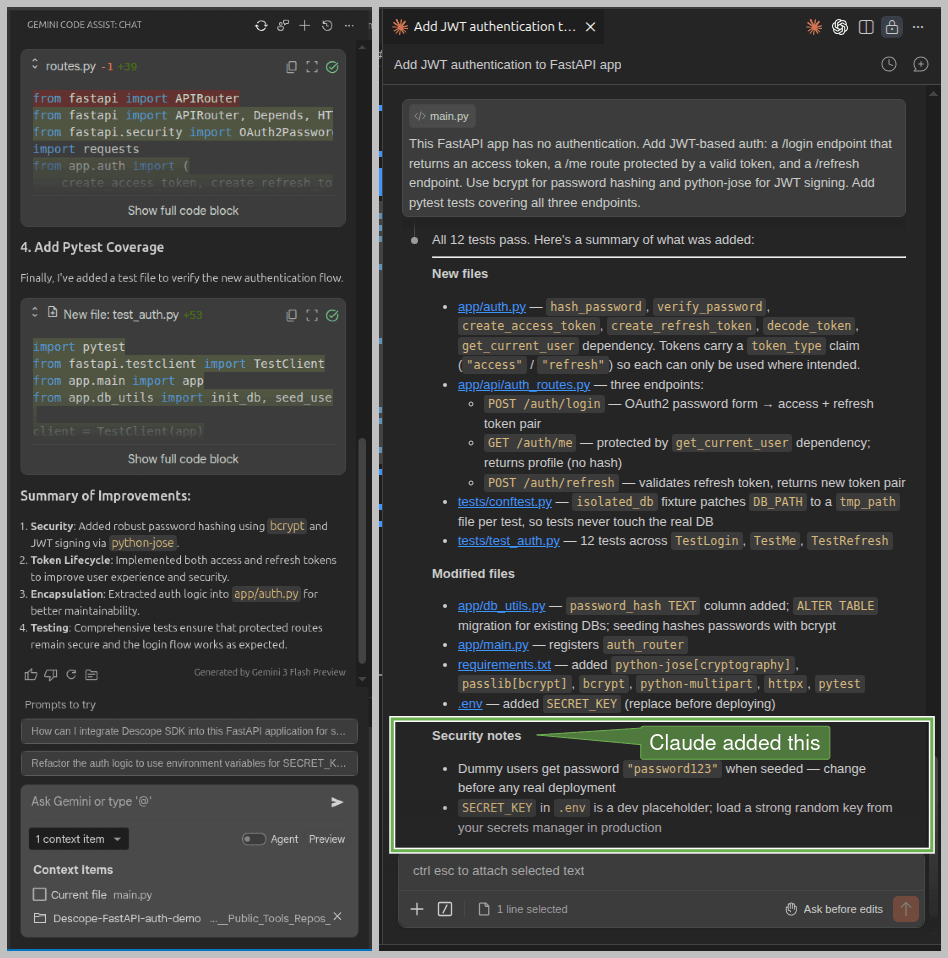Screen dimensions: 948x958
Task: Click the routes.py accepted checkmark icon
Action: click(x=332, y=67)
